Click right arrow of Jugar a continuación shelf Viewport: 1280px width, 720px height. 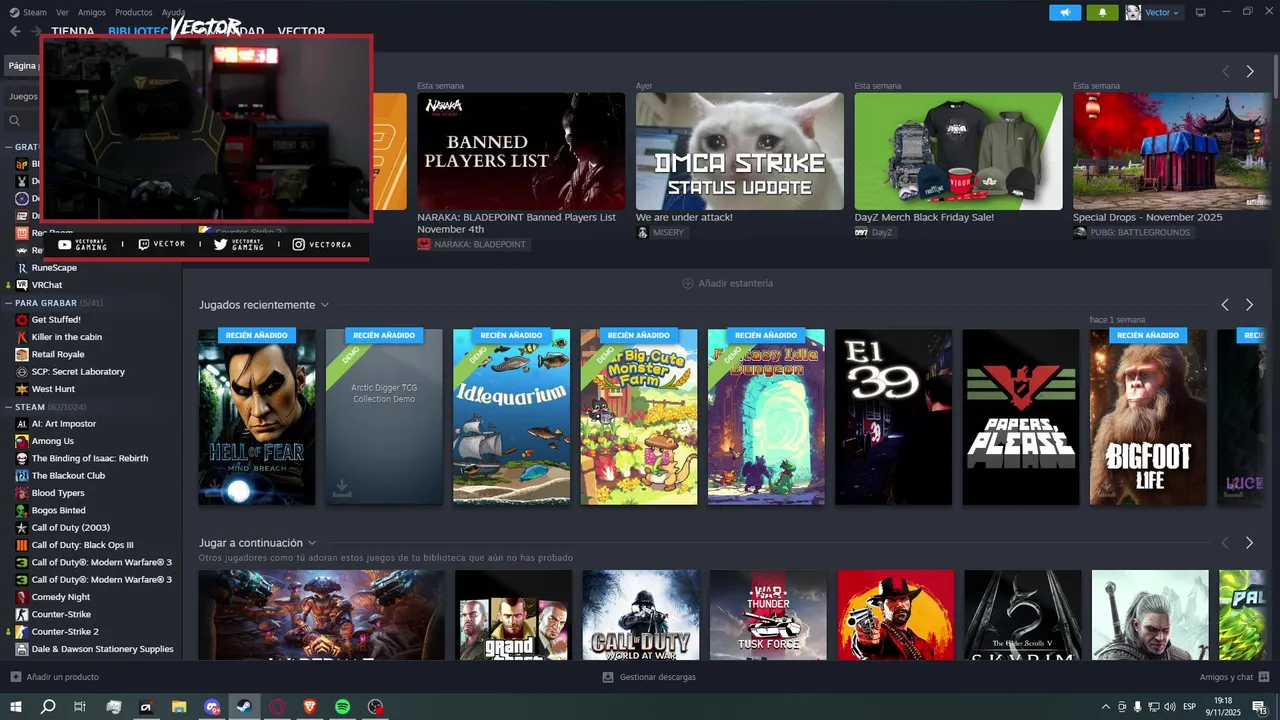[x=1249, y=542]
